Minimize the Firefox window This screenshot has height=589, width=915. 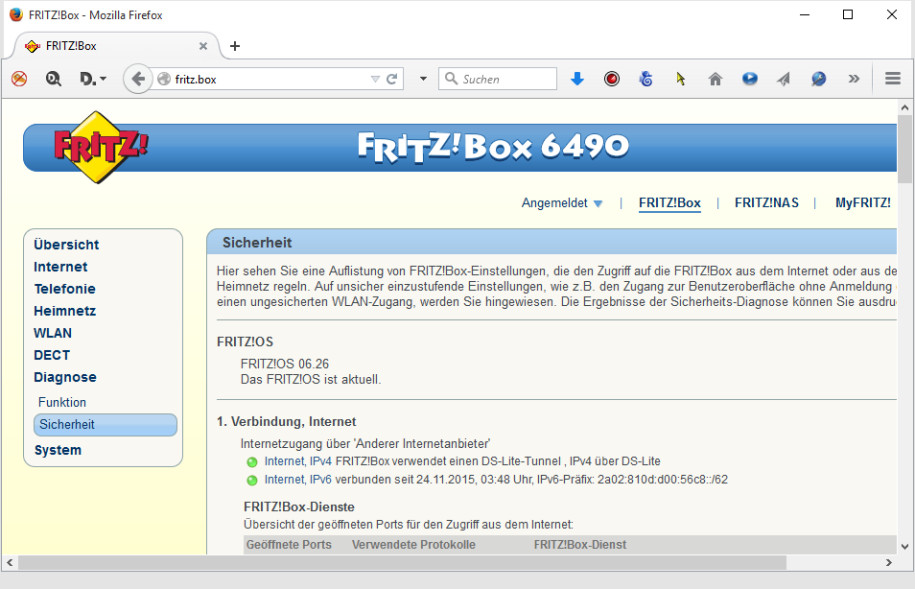805,15
